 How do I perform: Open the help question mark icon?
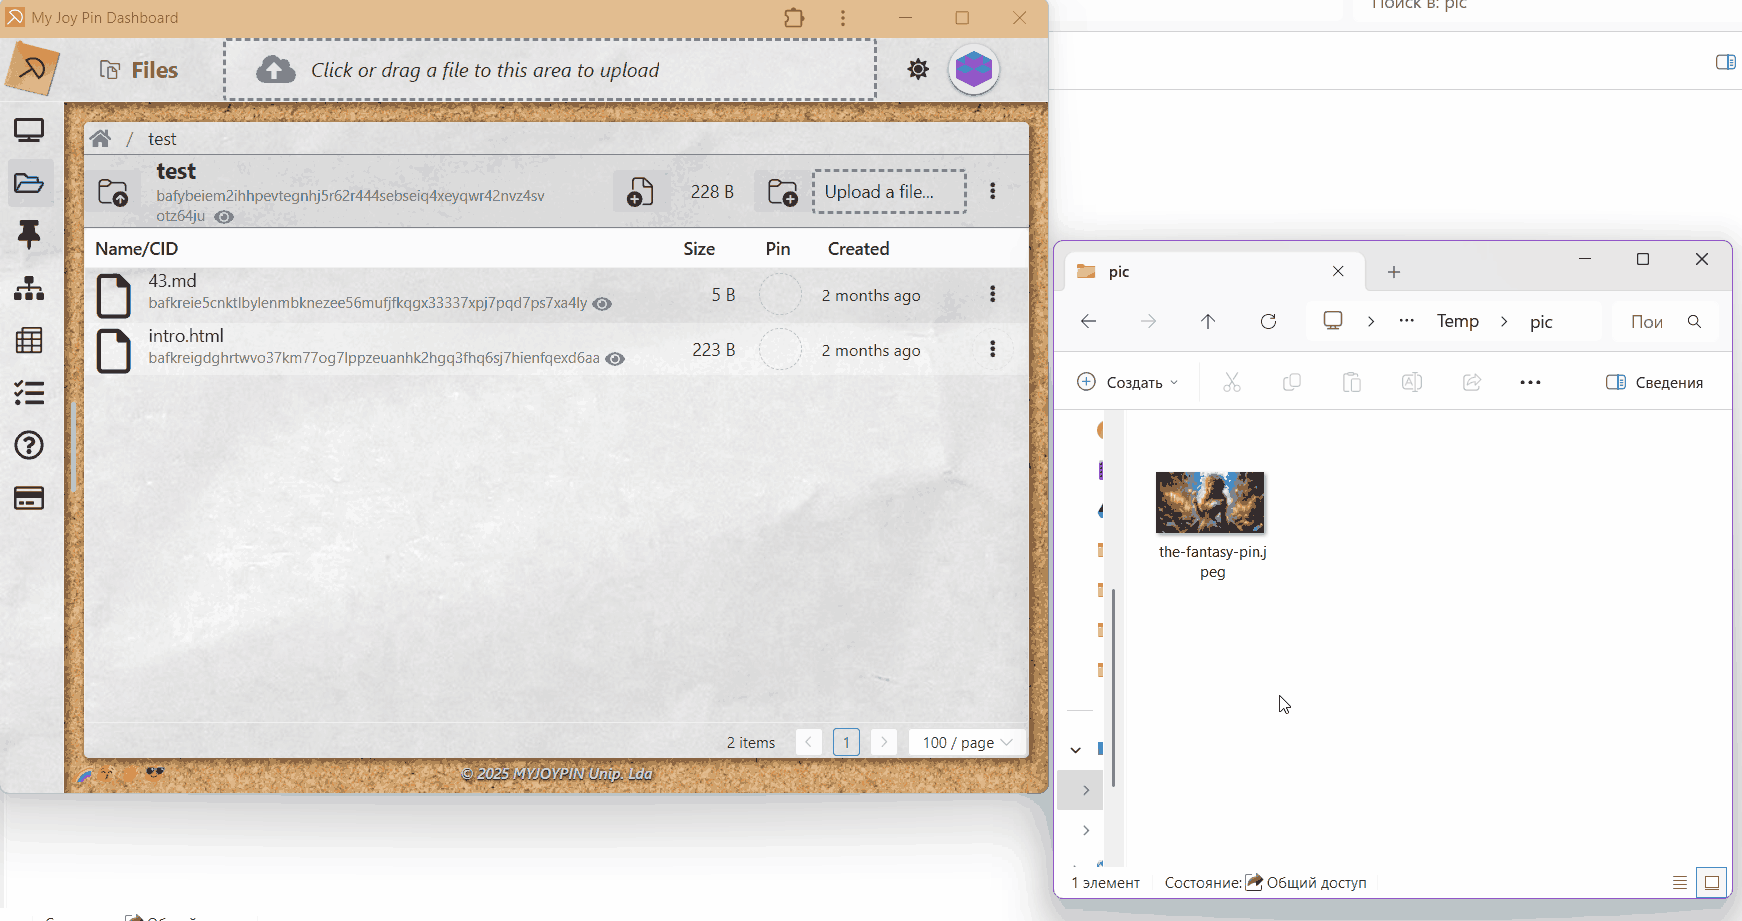29,445
